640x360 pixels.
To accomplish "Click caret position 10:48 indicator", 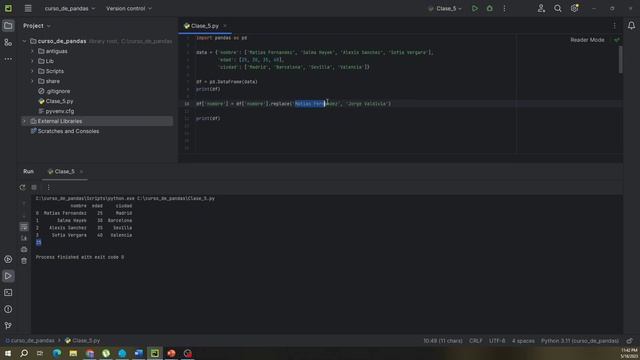I will pos(443,341).
